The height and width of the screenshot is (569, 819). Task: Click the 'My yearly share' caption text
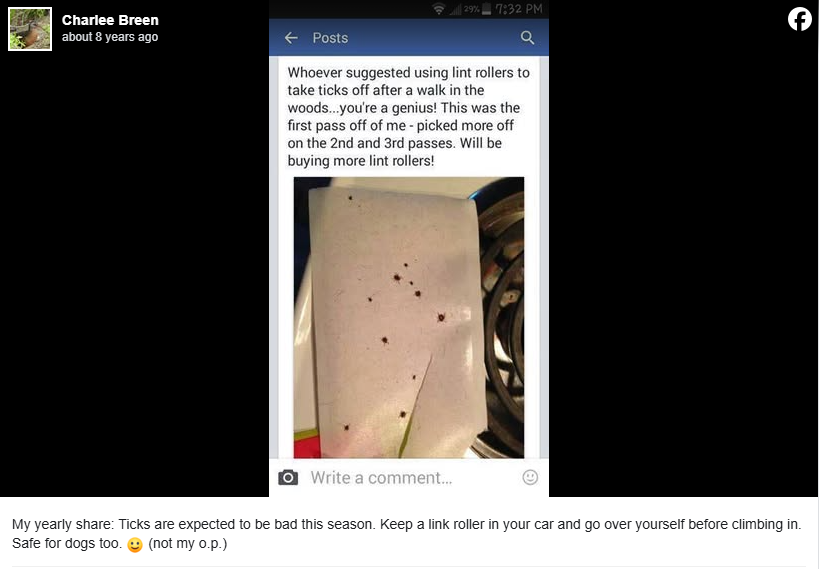(x=406, y=533)
